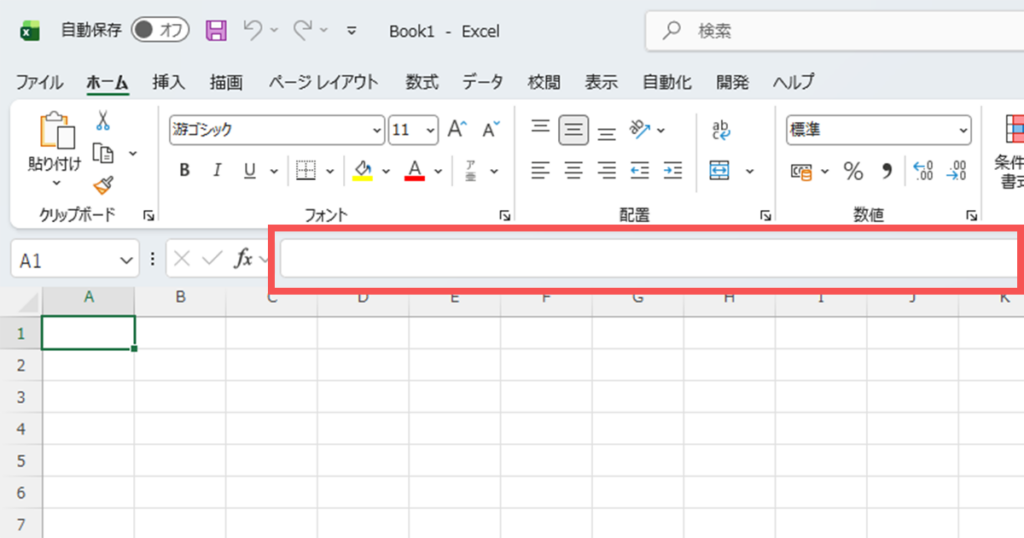Screen dimensions: 1024x538
Task: Click the fx Insert Function icon
Action: point(244,259)
